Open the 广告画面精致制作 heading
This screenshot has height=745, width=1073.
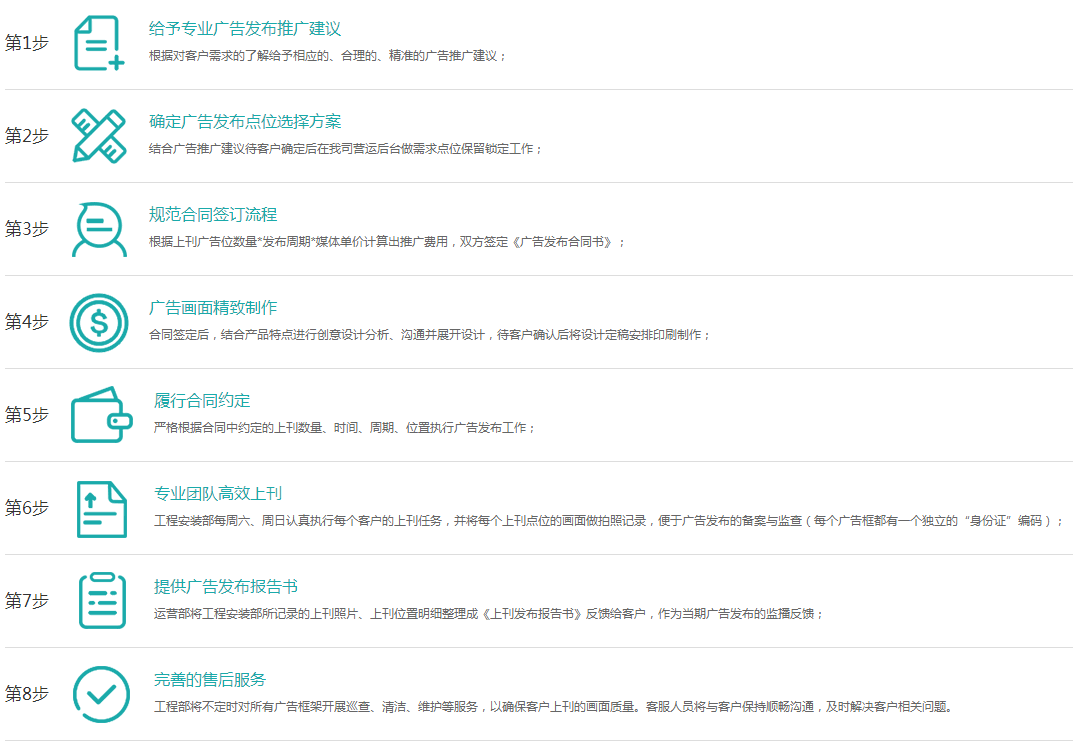(x=213, y=308)
